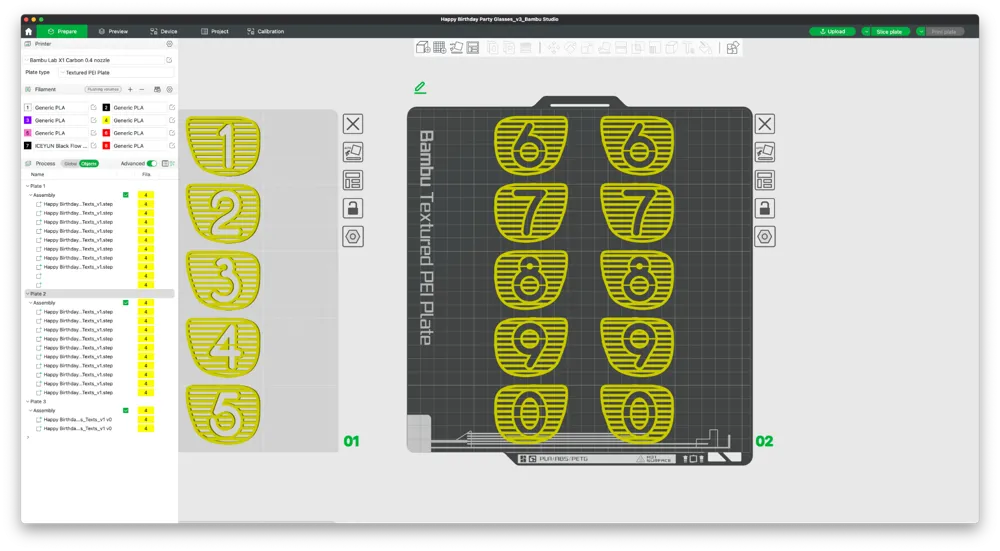Click the Add object cube icon
Viewport: 1000px width, 551px height.
(423, 48)
